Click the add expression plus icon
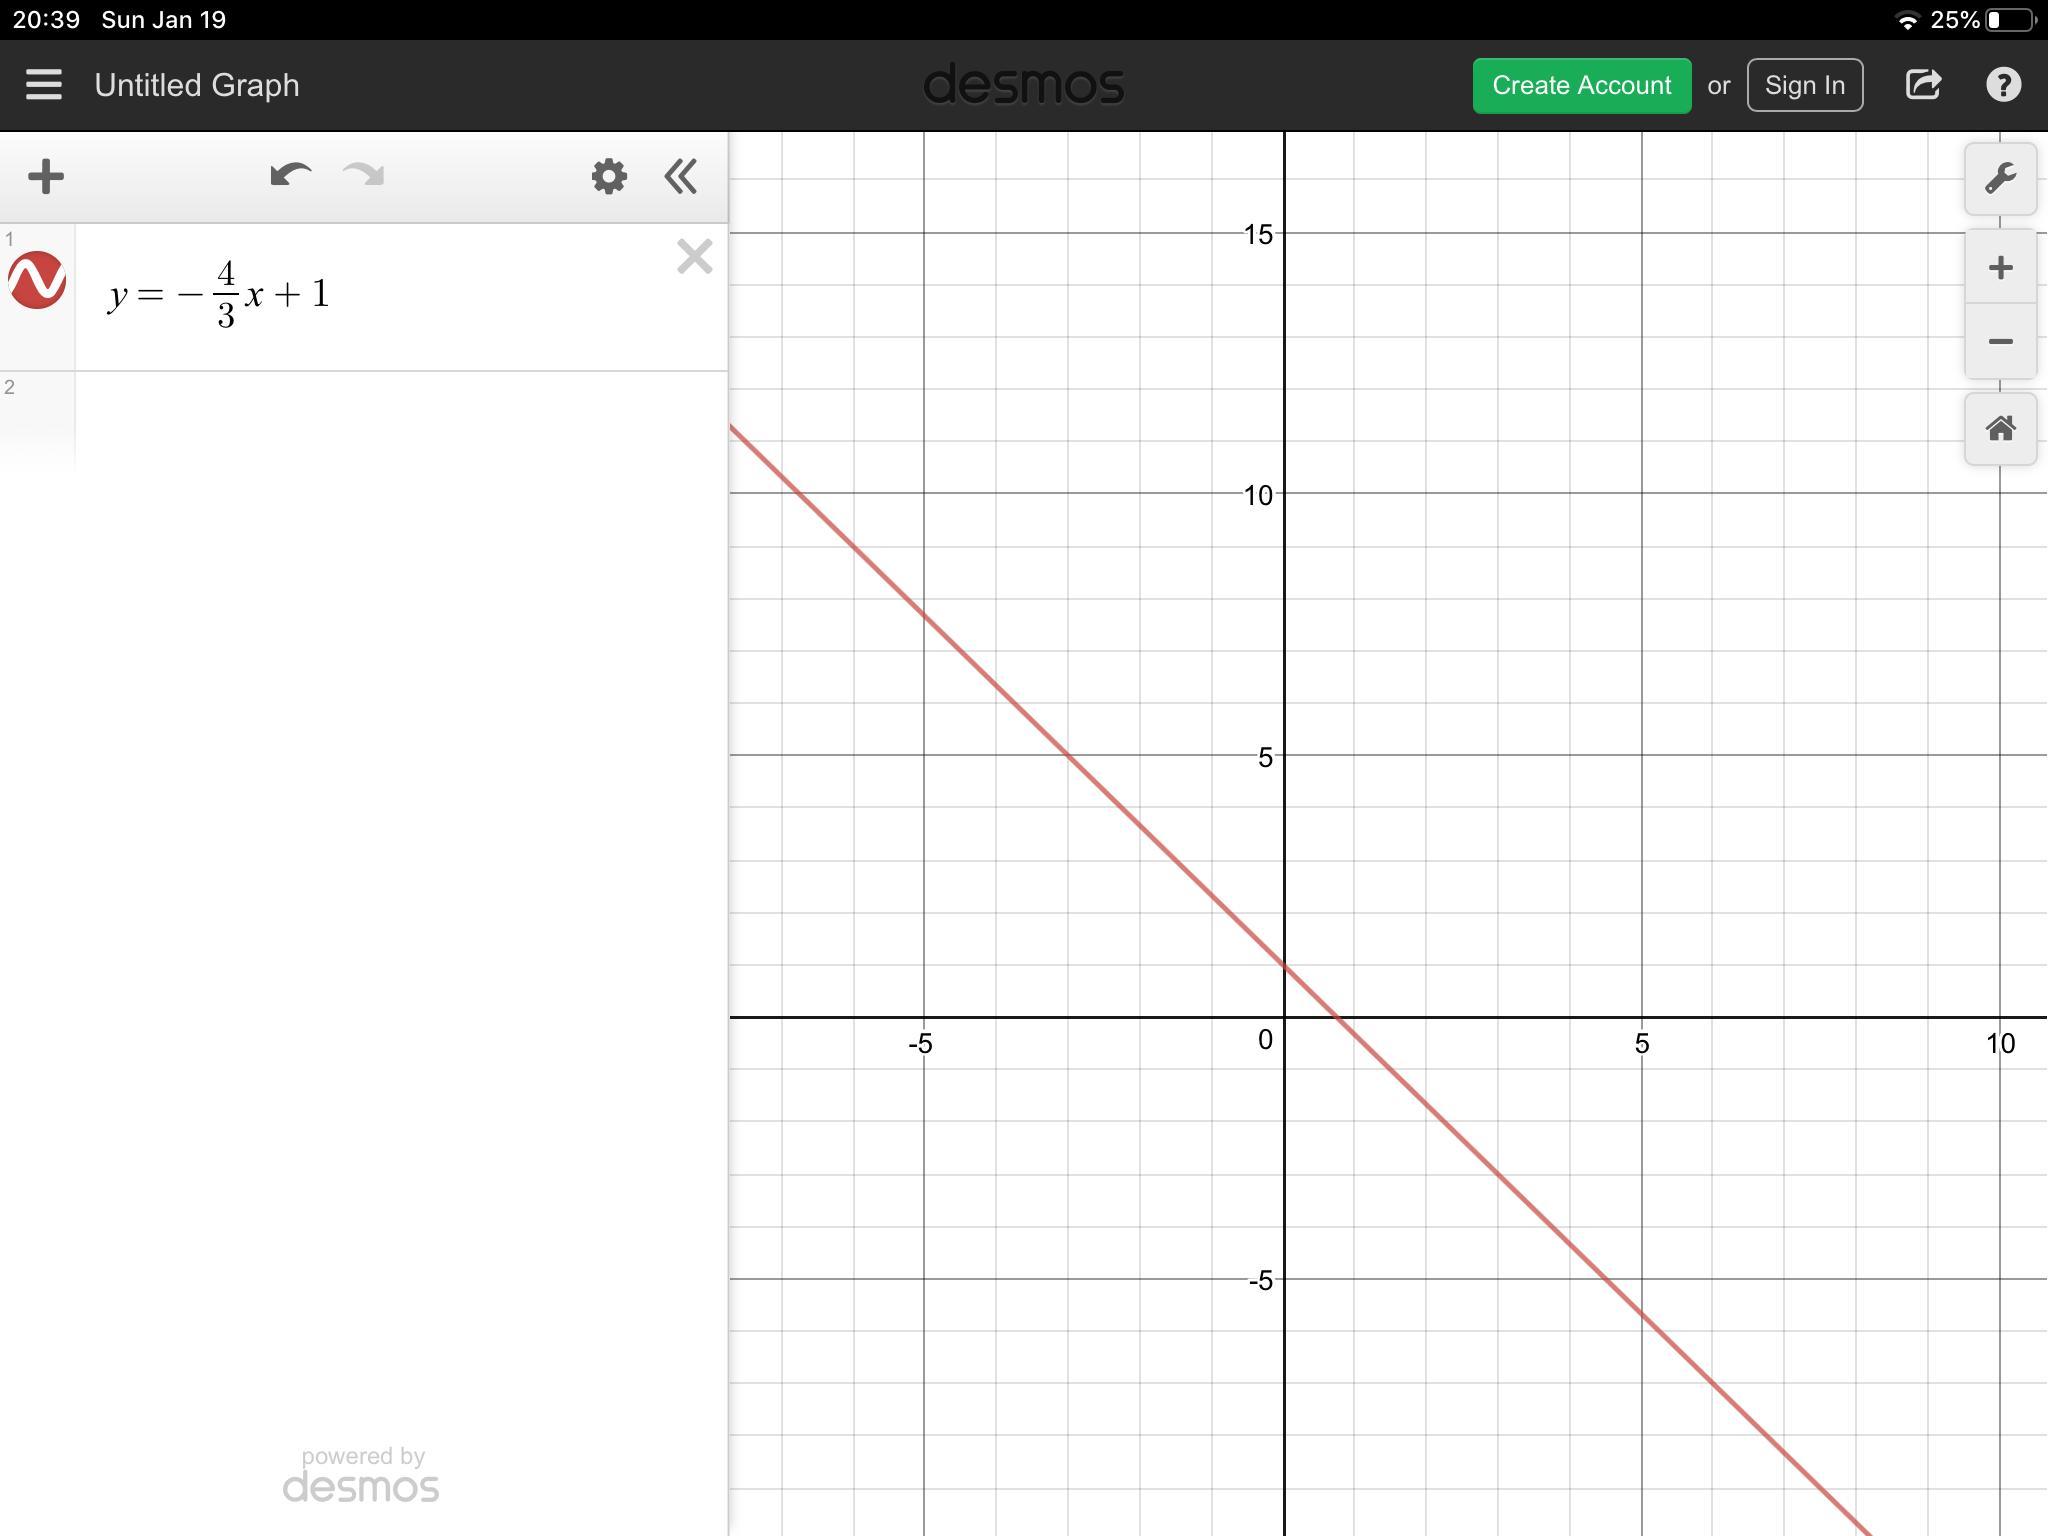2048x1536 pixels. (x=46, y=177)
